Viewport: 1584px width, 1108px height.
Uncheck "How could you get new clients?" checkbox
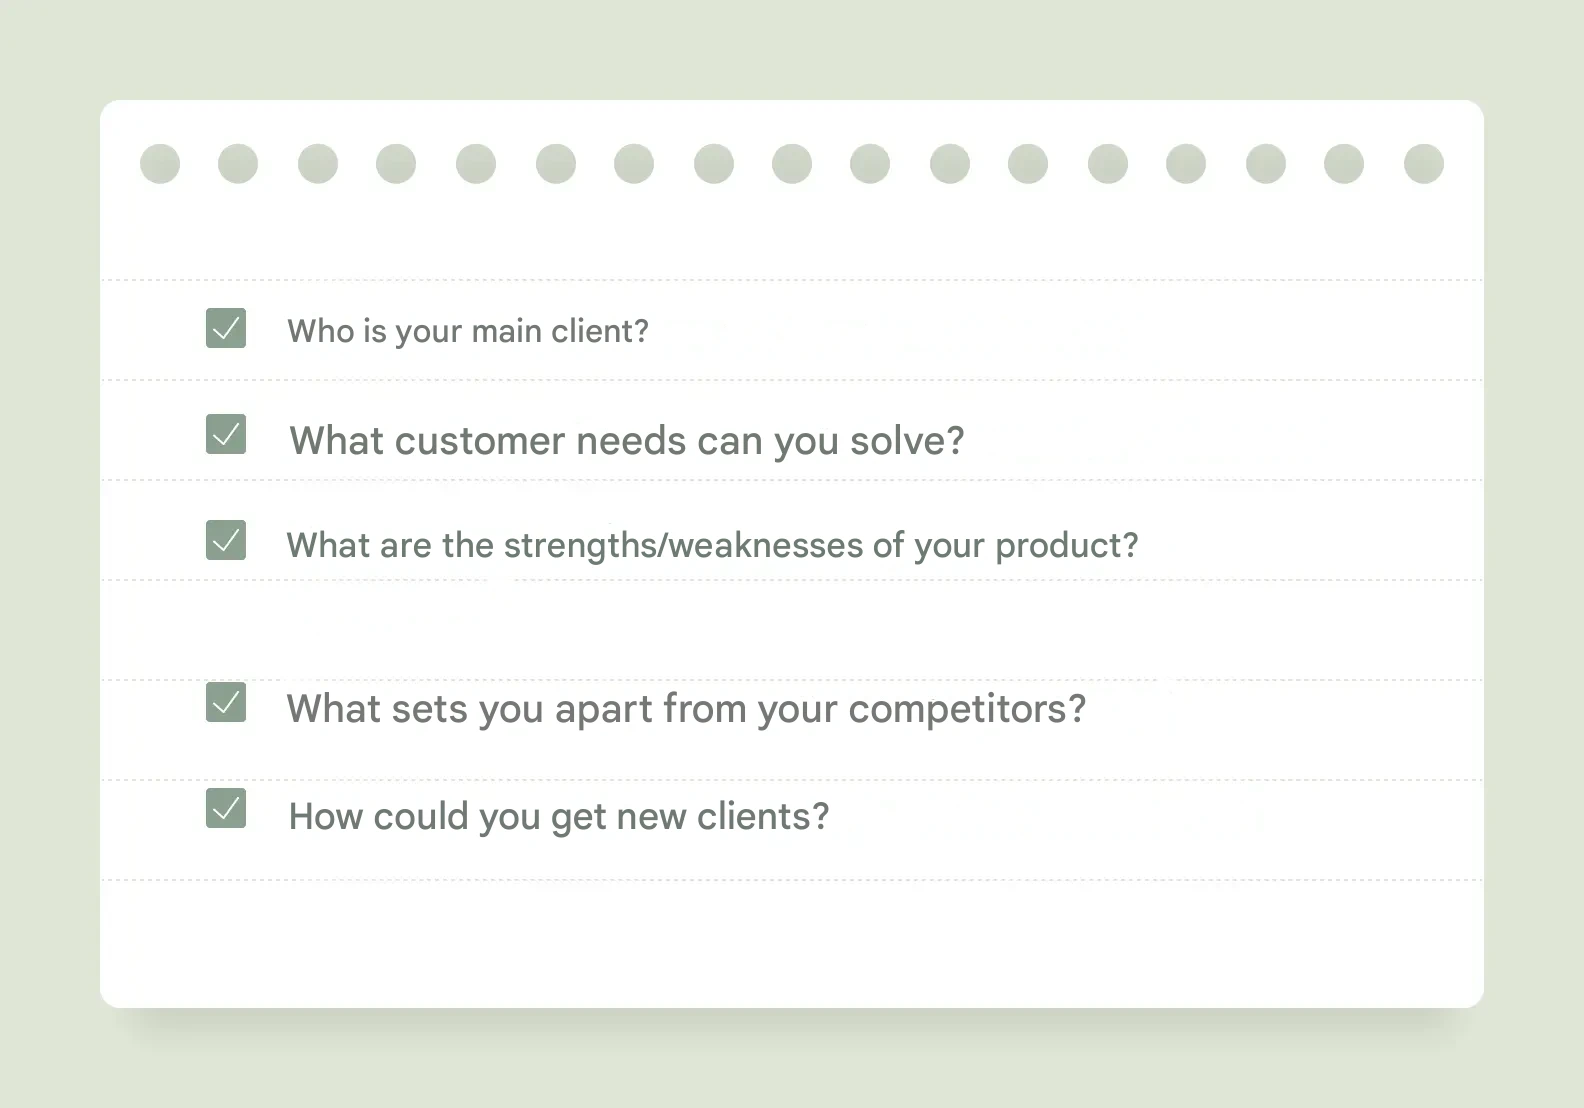tap(226, 808)
